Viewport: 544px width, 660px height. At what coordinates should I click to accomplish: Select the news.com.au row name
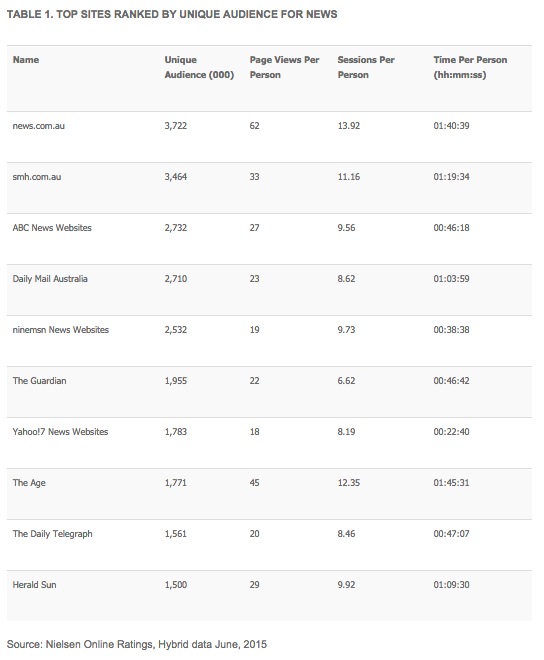[x=39, y=126]
